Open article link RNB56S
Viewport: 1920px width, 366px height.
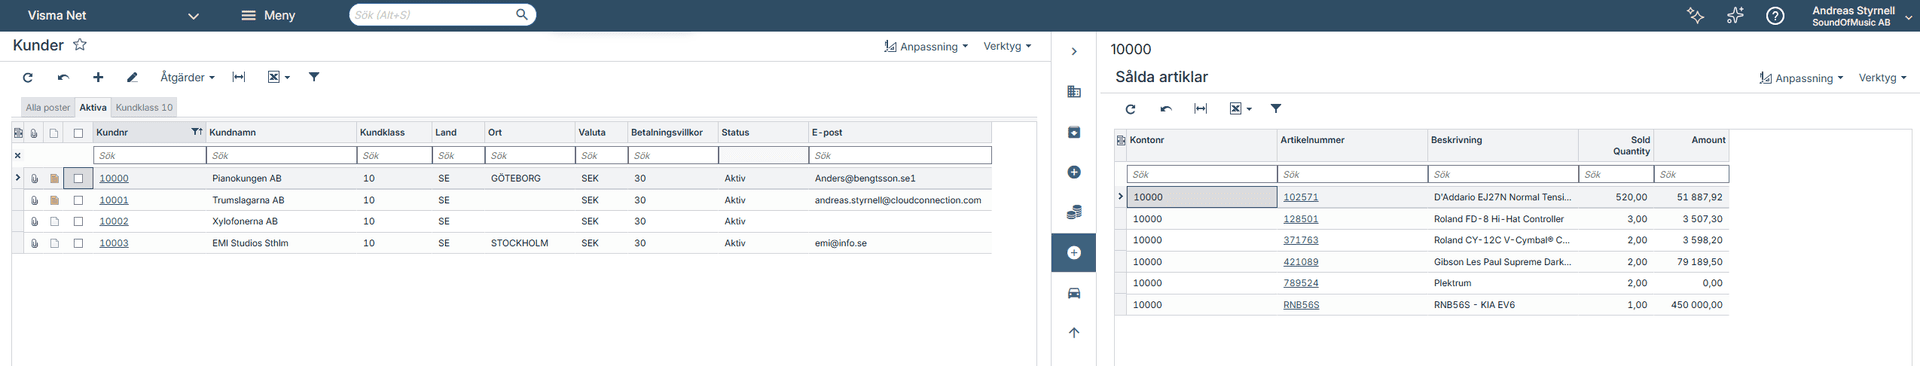tap(1301, 305)
